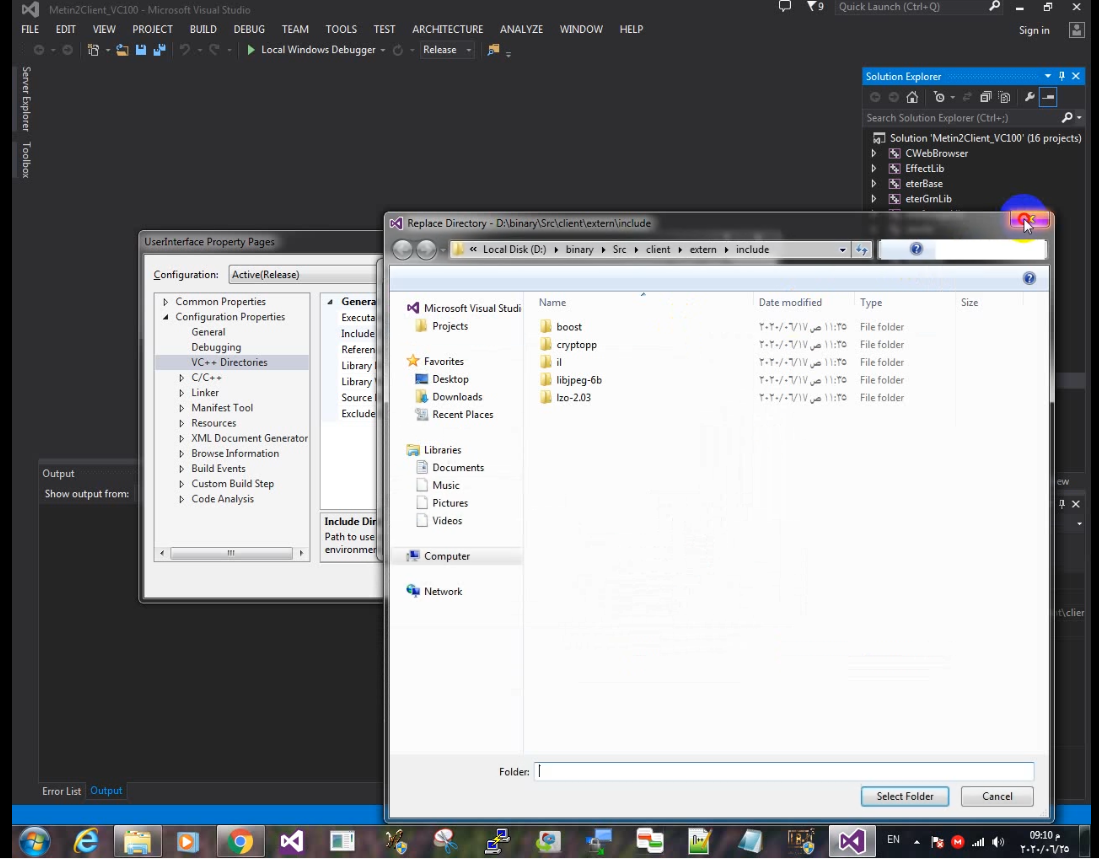1099x859 pixels.
Task: Click the help icon in the folder dialog
Action: (x=1029, y=278)
